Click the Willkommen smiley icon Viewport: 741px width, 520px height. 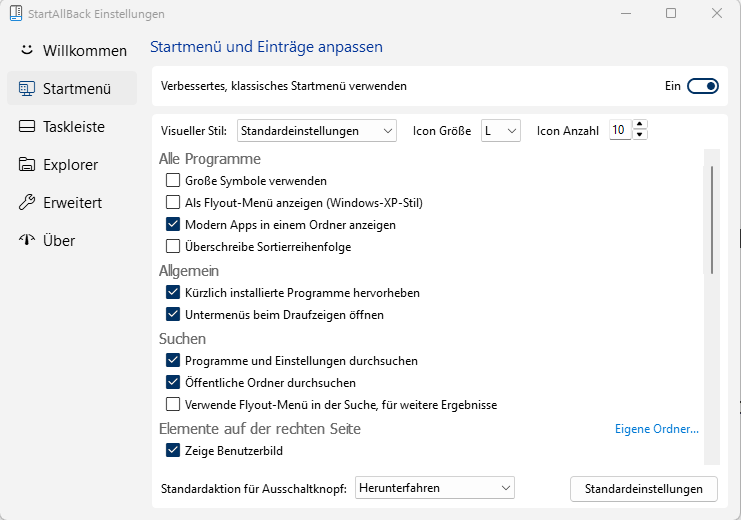point(27,50)
